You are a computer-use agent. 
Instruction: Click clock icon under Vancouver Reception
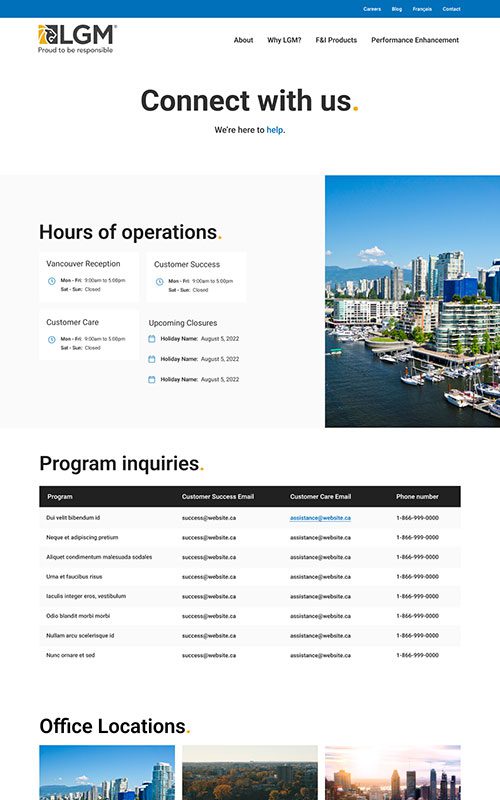point(52,281)
